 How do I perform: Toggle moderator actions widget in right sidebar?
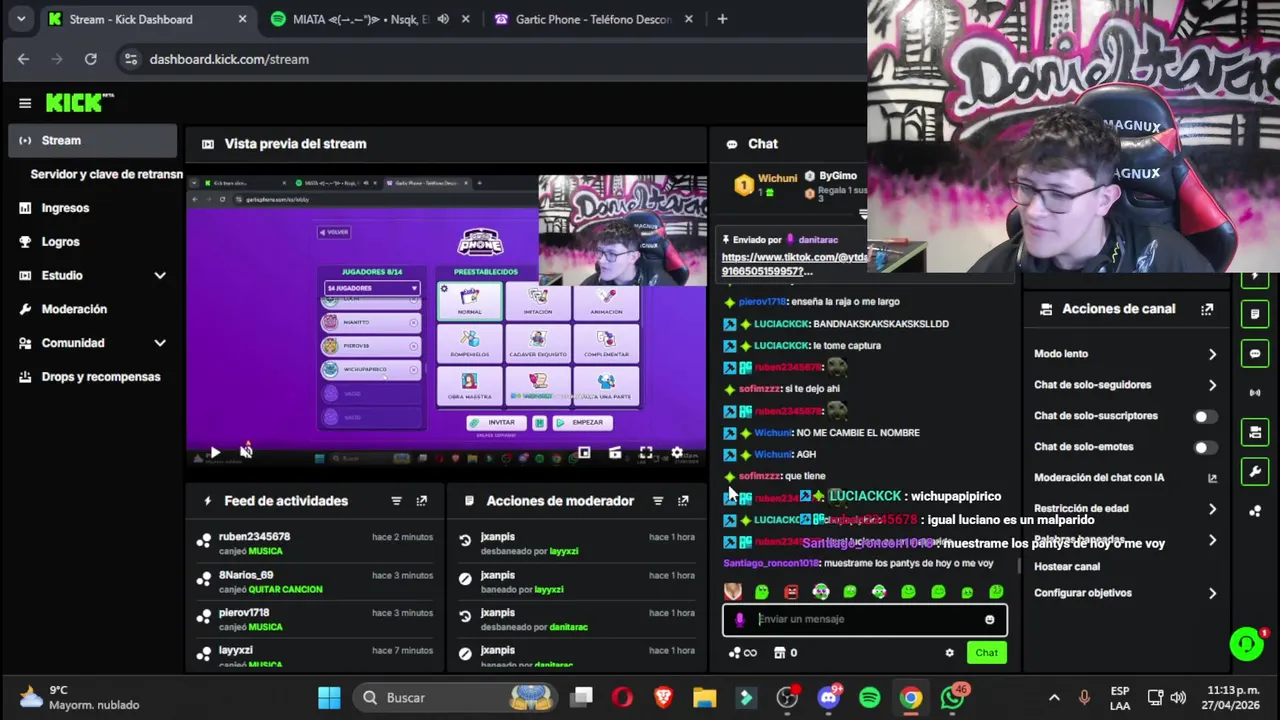click(x=1255, y=314)
